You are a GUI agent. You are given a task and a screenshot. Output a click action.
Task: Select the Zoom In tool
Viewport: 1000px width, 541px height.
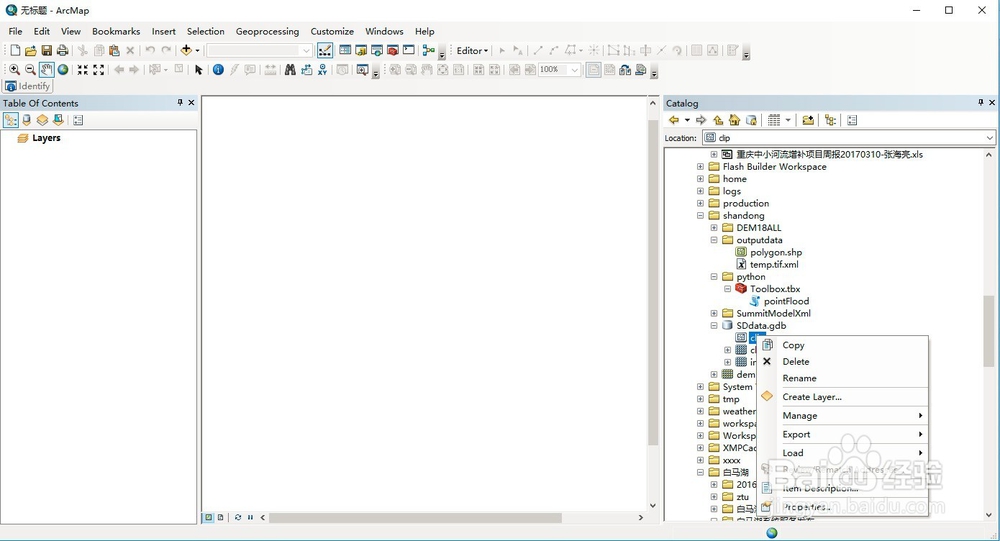pos(14,70)
